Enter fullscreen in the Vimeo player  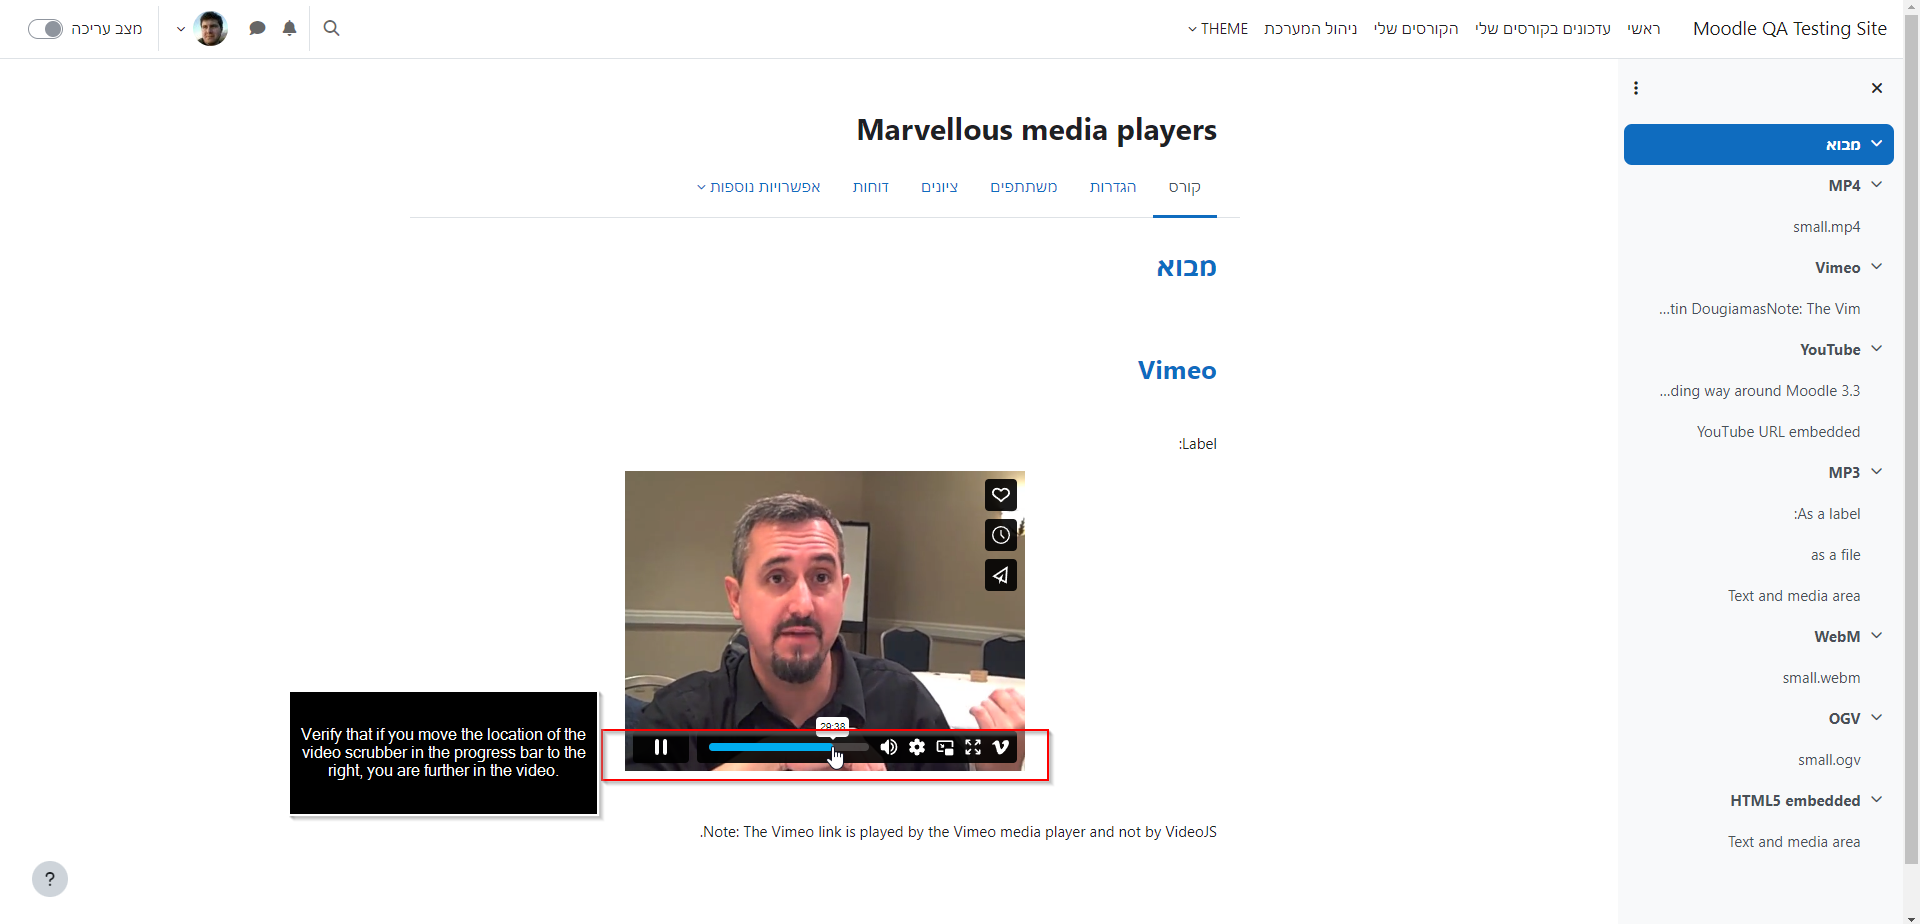pyautogui.click(x=973, y=747)
